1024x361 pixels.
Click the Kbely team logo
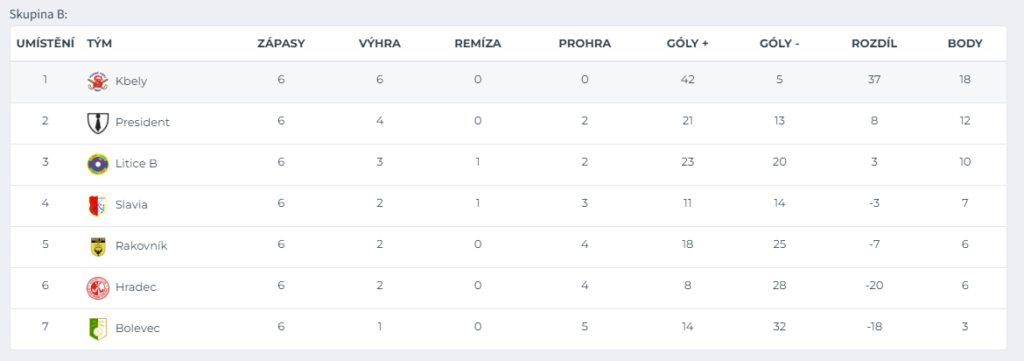click(97, 81)
